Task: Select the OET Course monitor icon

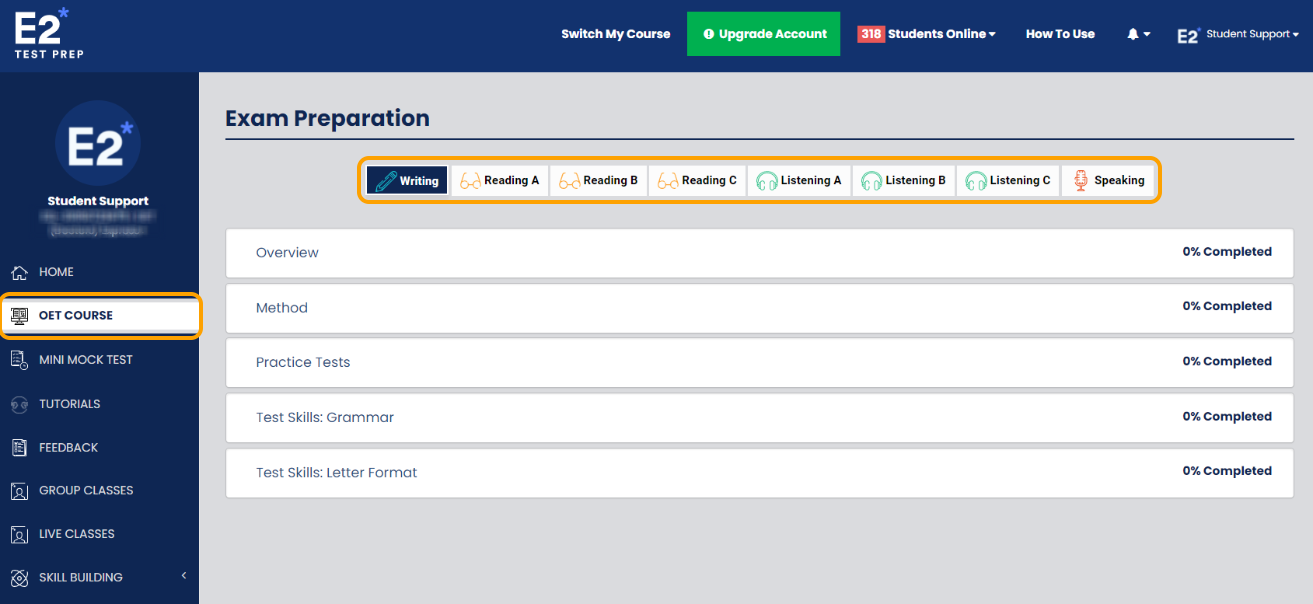Action: (18, 316)
